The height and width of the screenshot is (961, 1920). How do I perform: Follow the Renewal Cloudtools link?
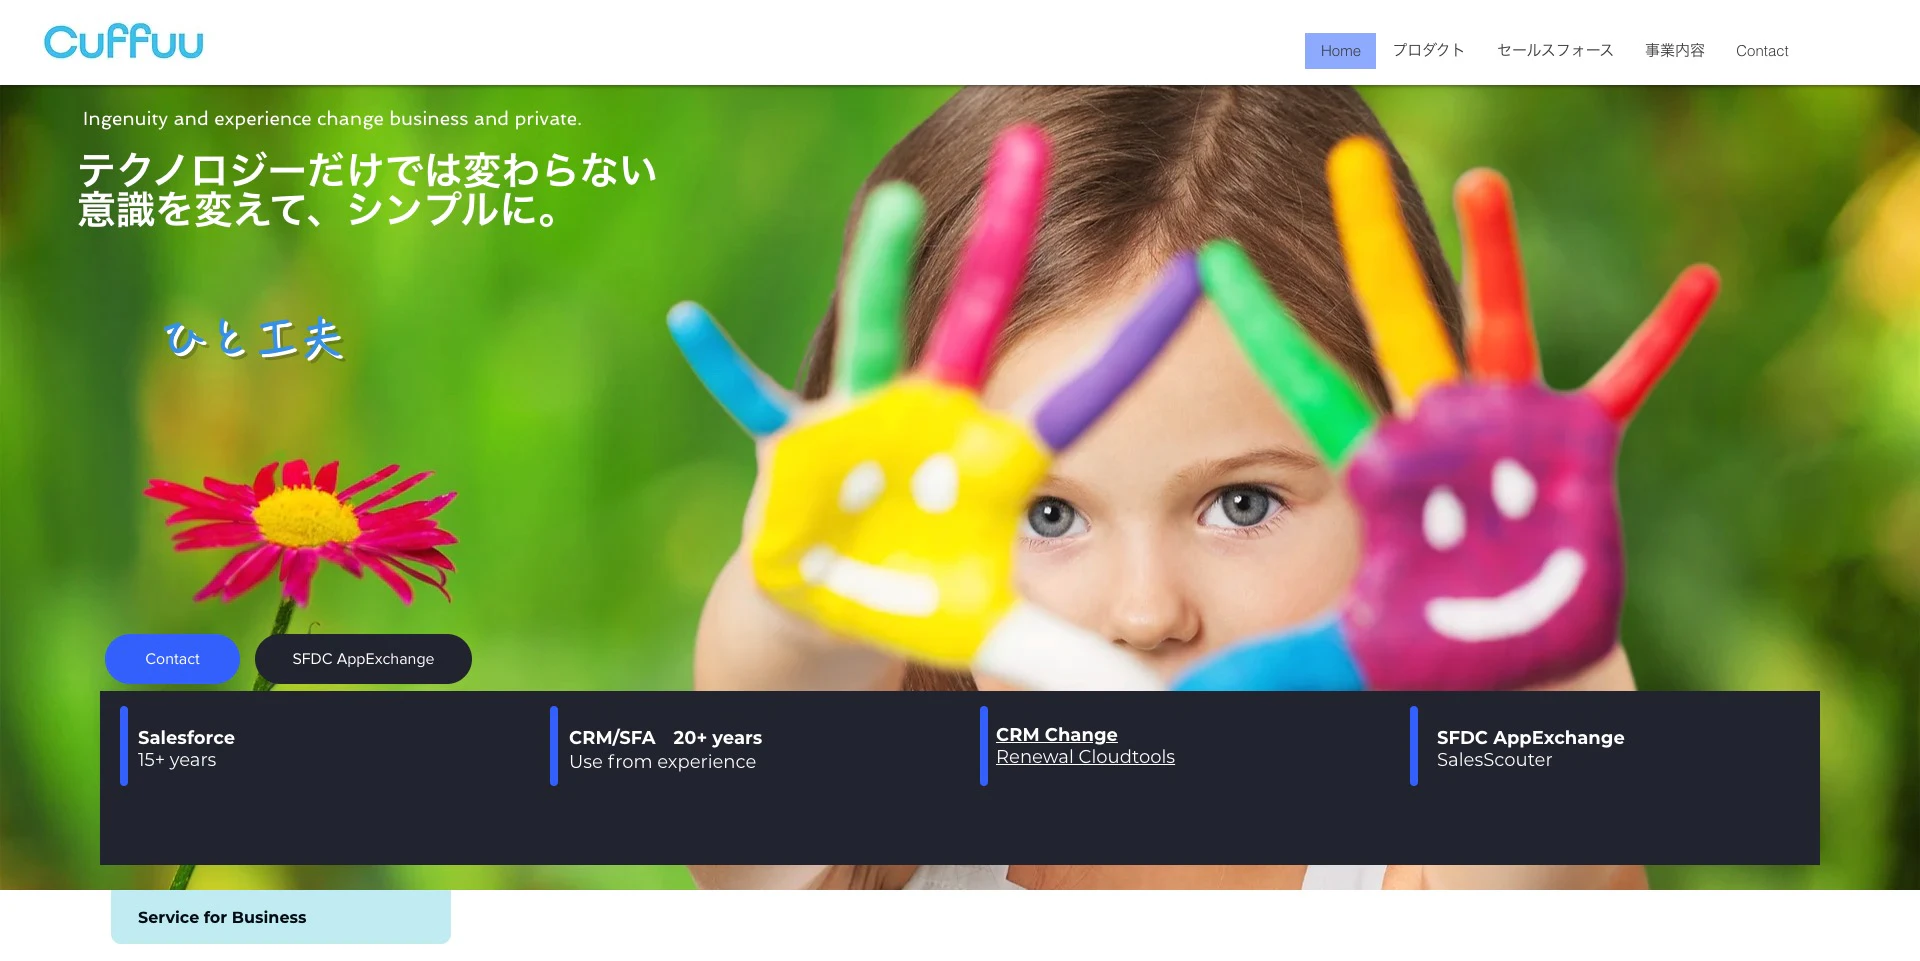(x=1085, y=757)
